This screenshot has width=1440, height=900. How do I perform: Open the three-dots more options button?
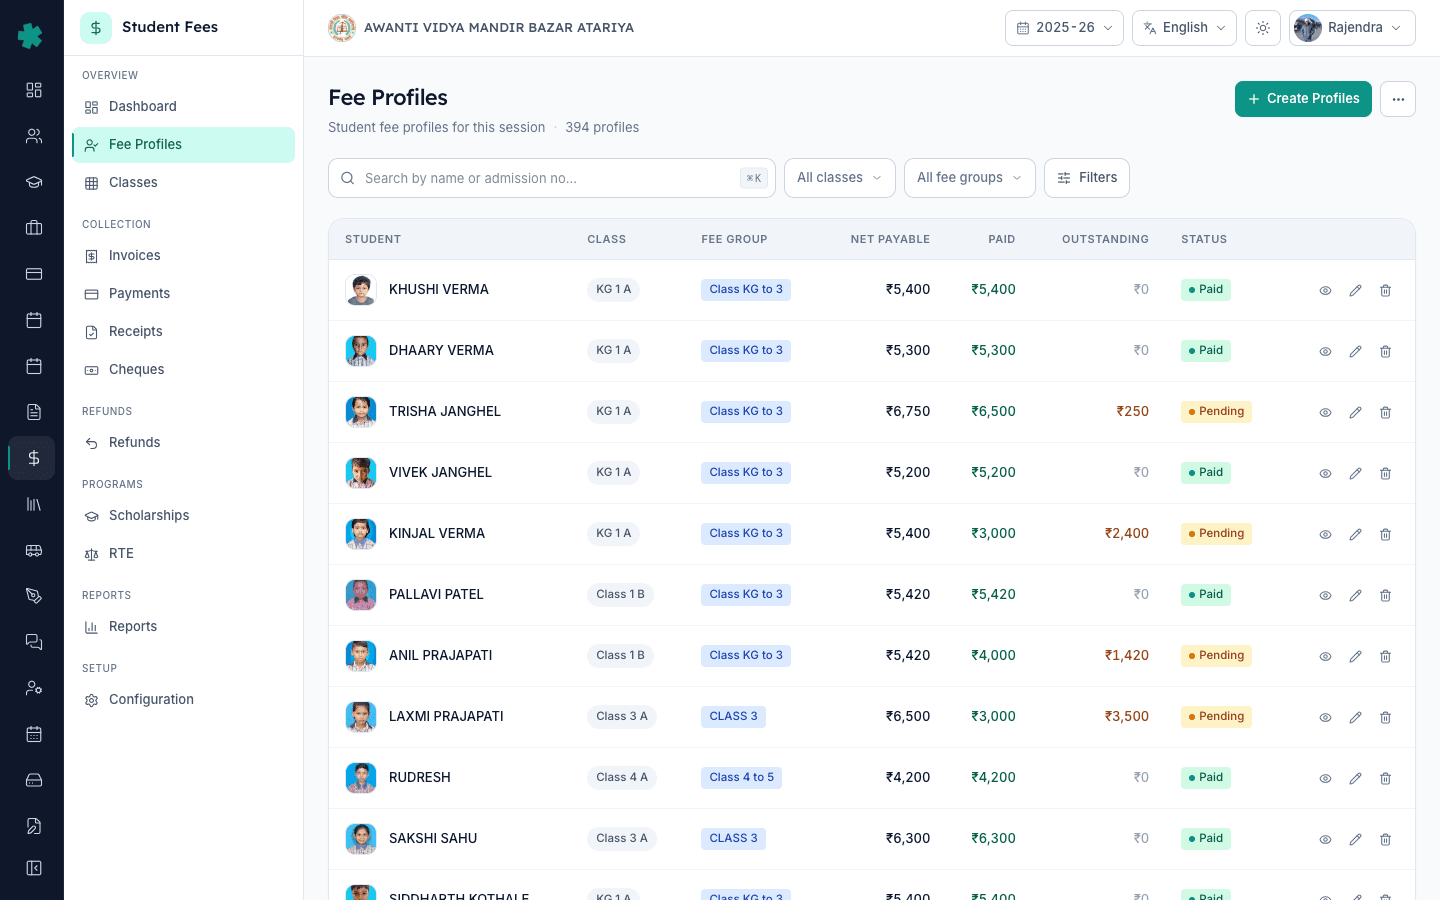(x=1398, y=99)
